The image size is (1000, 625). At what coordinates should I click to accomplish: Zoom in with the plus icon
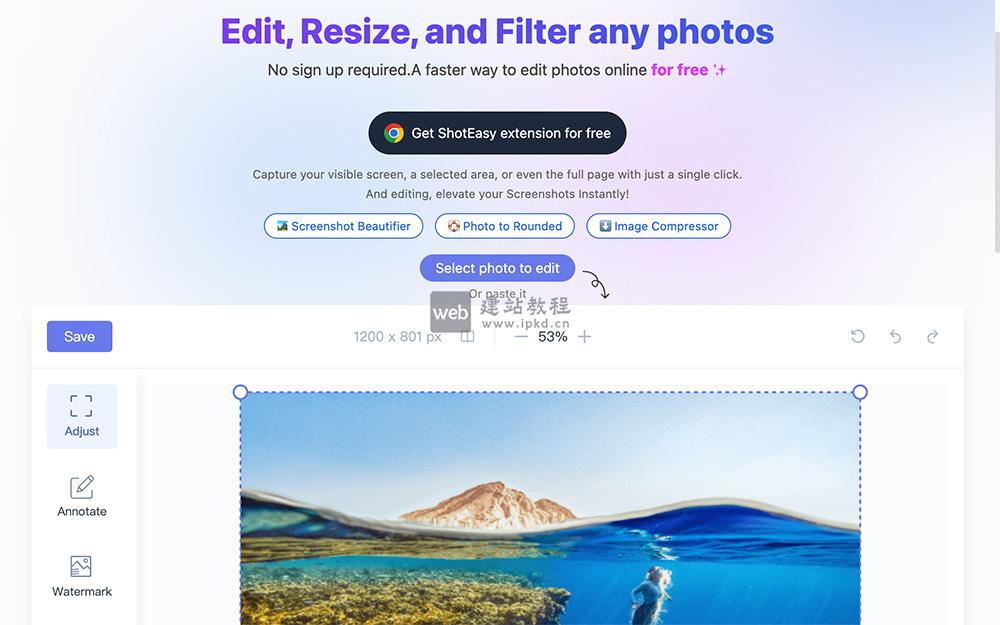584,336
